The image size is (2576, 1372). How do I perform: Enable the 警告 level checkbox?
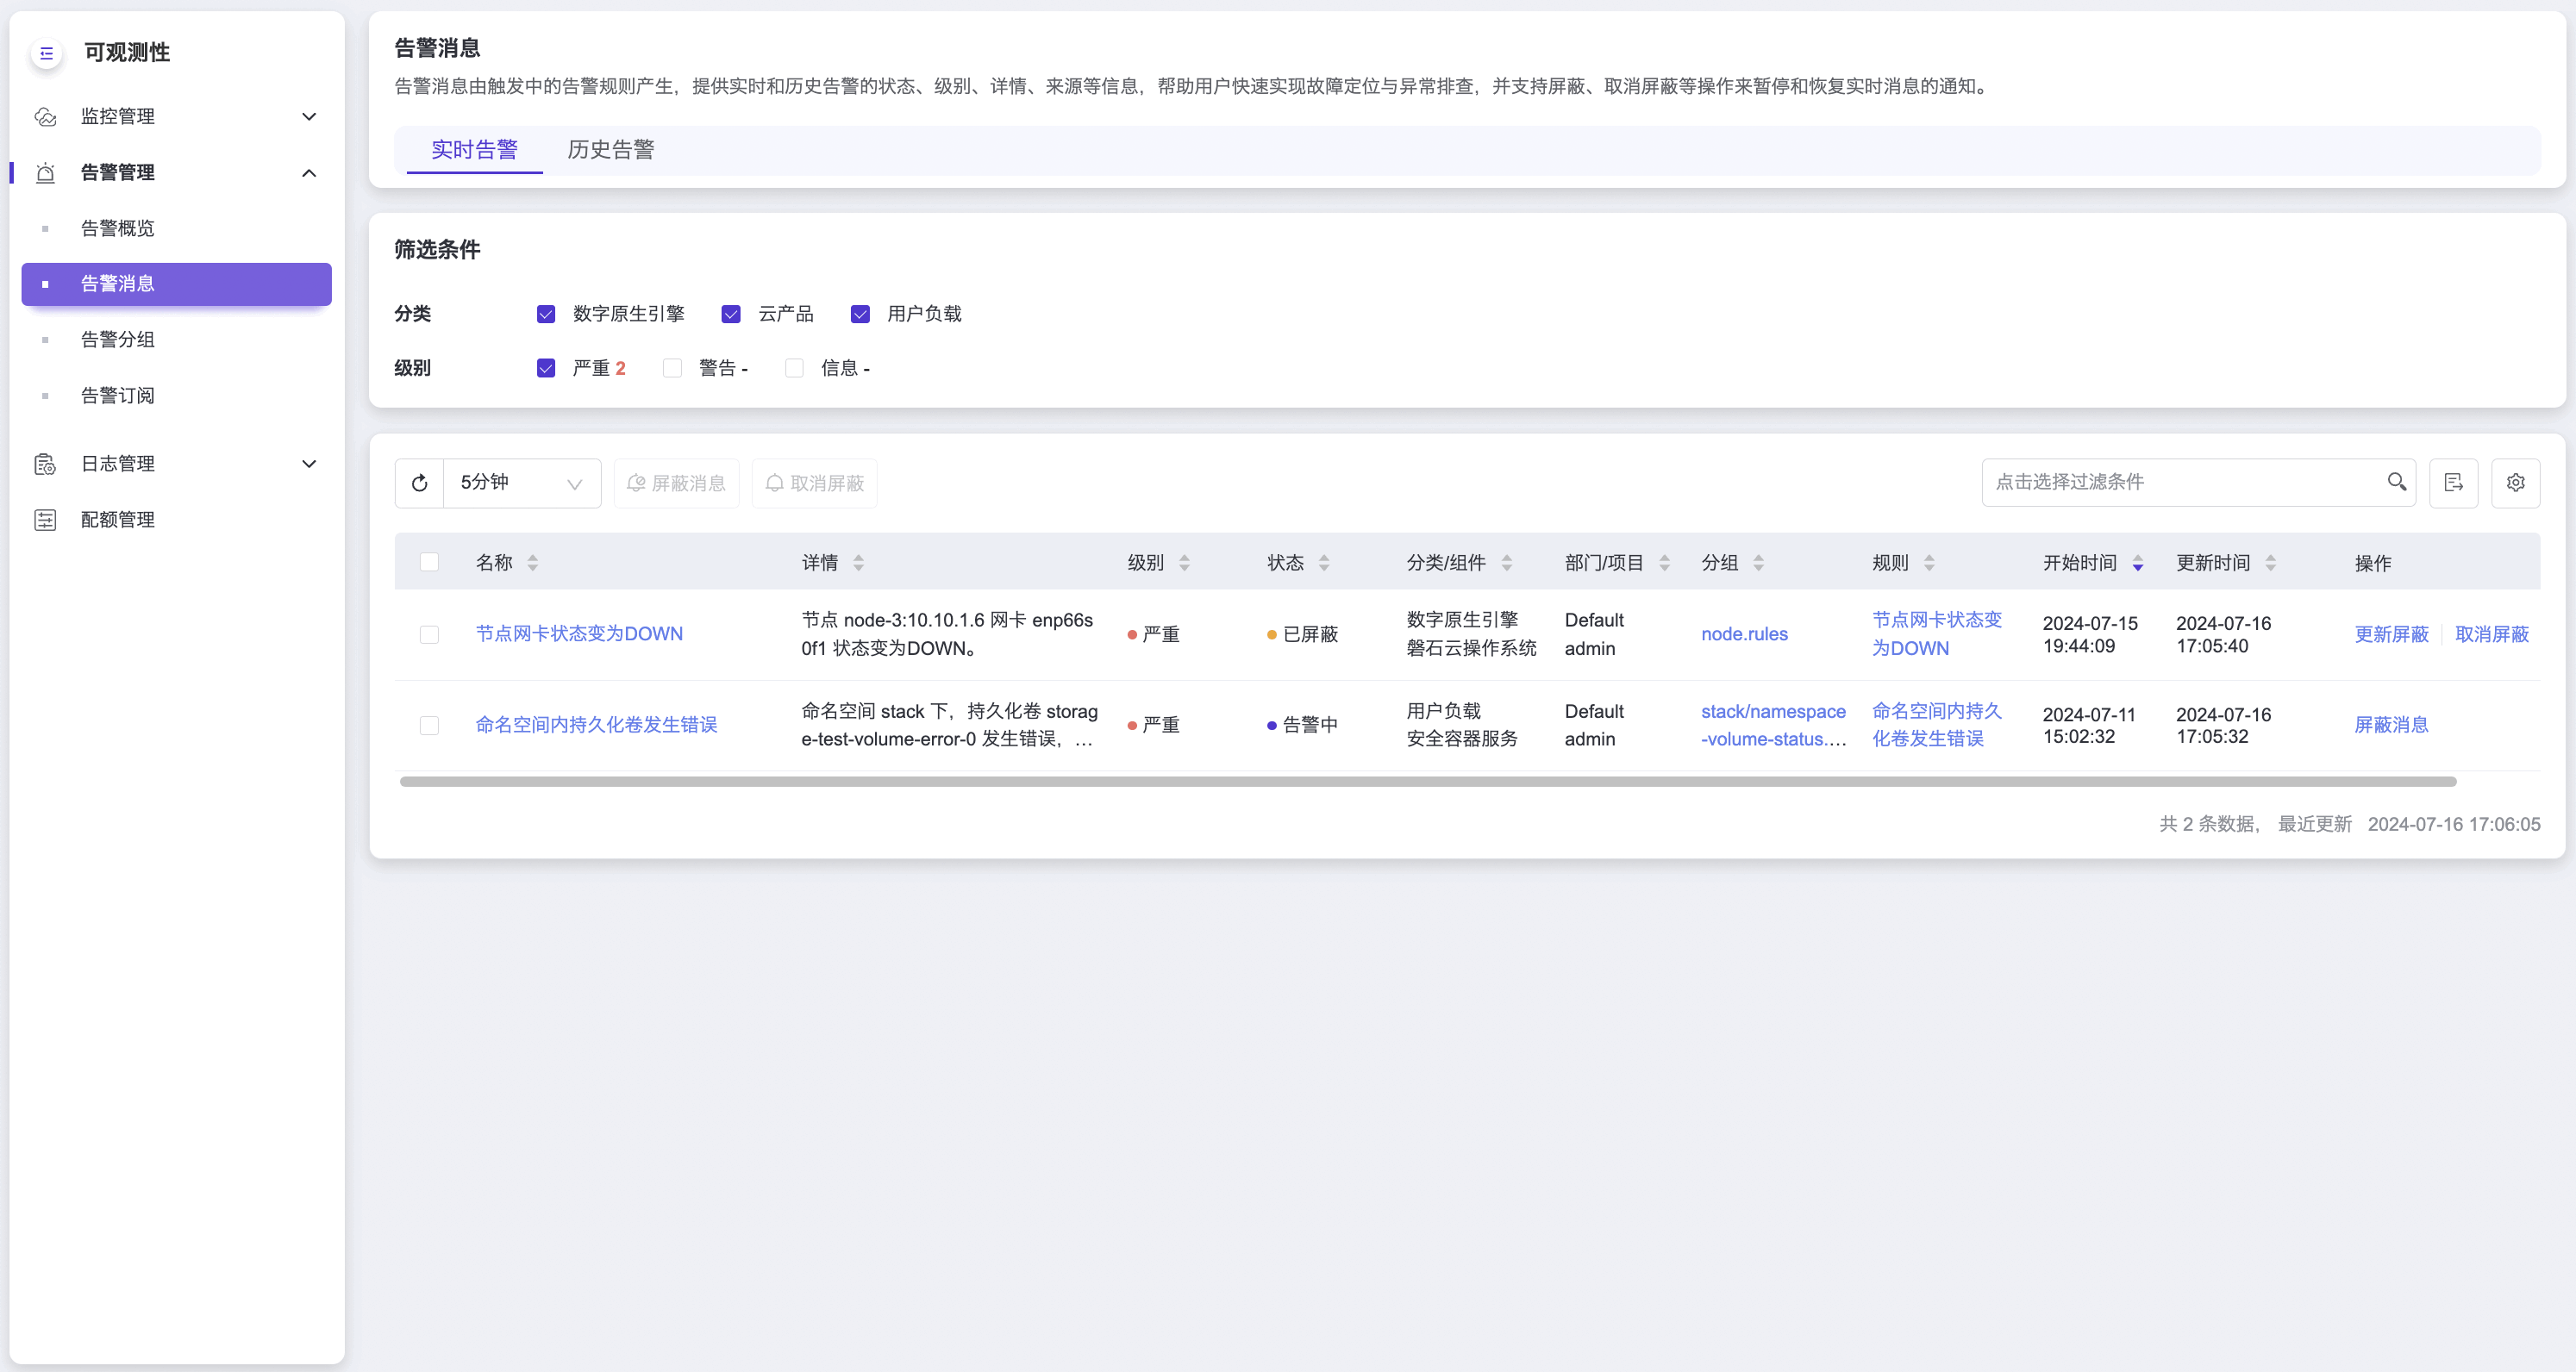(x=673, y=368)
